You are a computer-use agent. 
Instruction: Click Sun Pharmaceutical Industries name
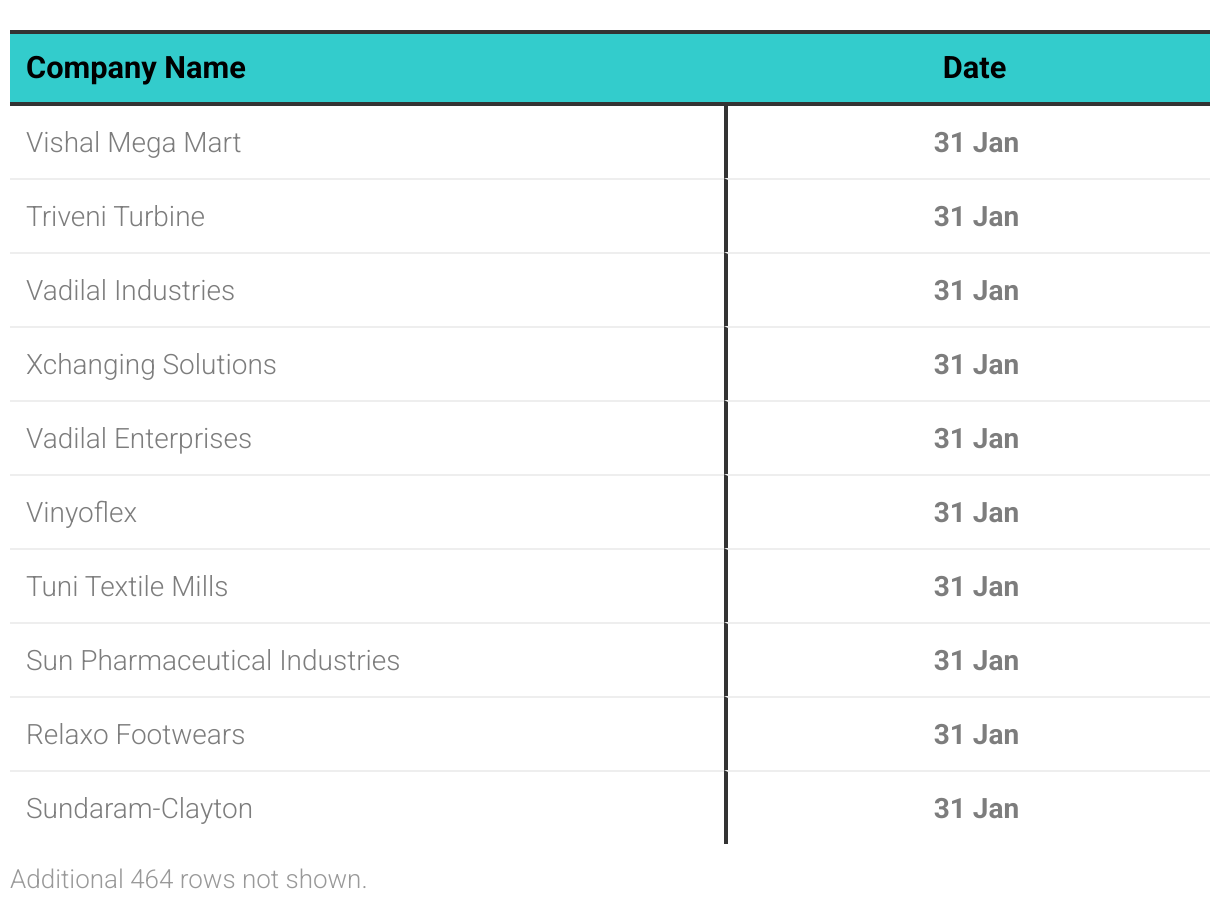pos(213,661)
